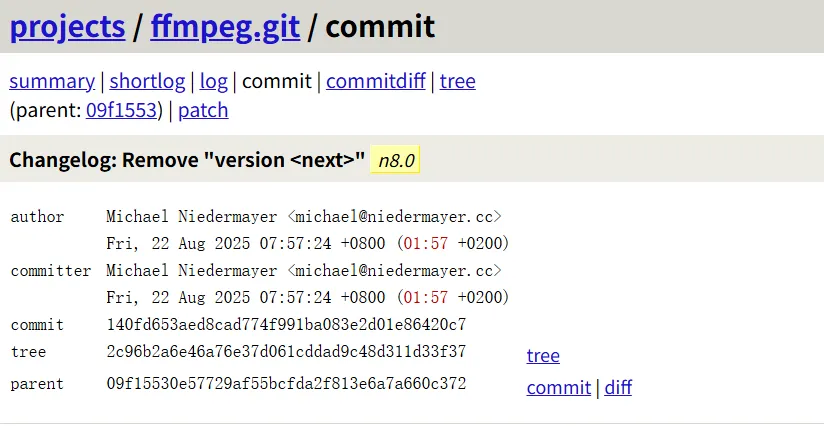This screenshot has height=426, width=824.
Task: Click the tree hash 2c96b2a6e46a
Action: 286,352
